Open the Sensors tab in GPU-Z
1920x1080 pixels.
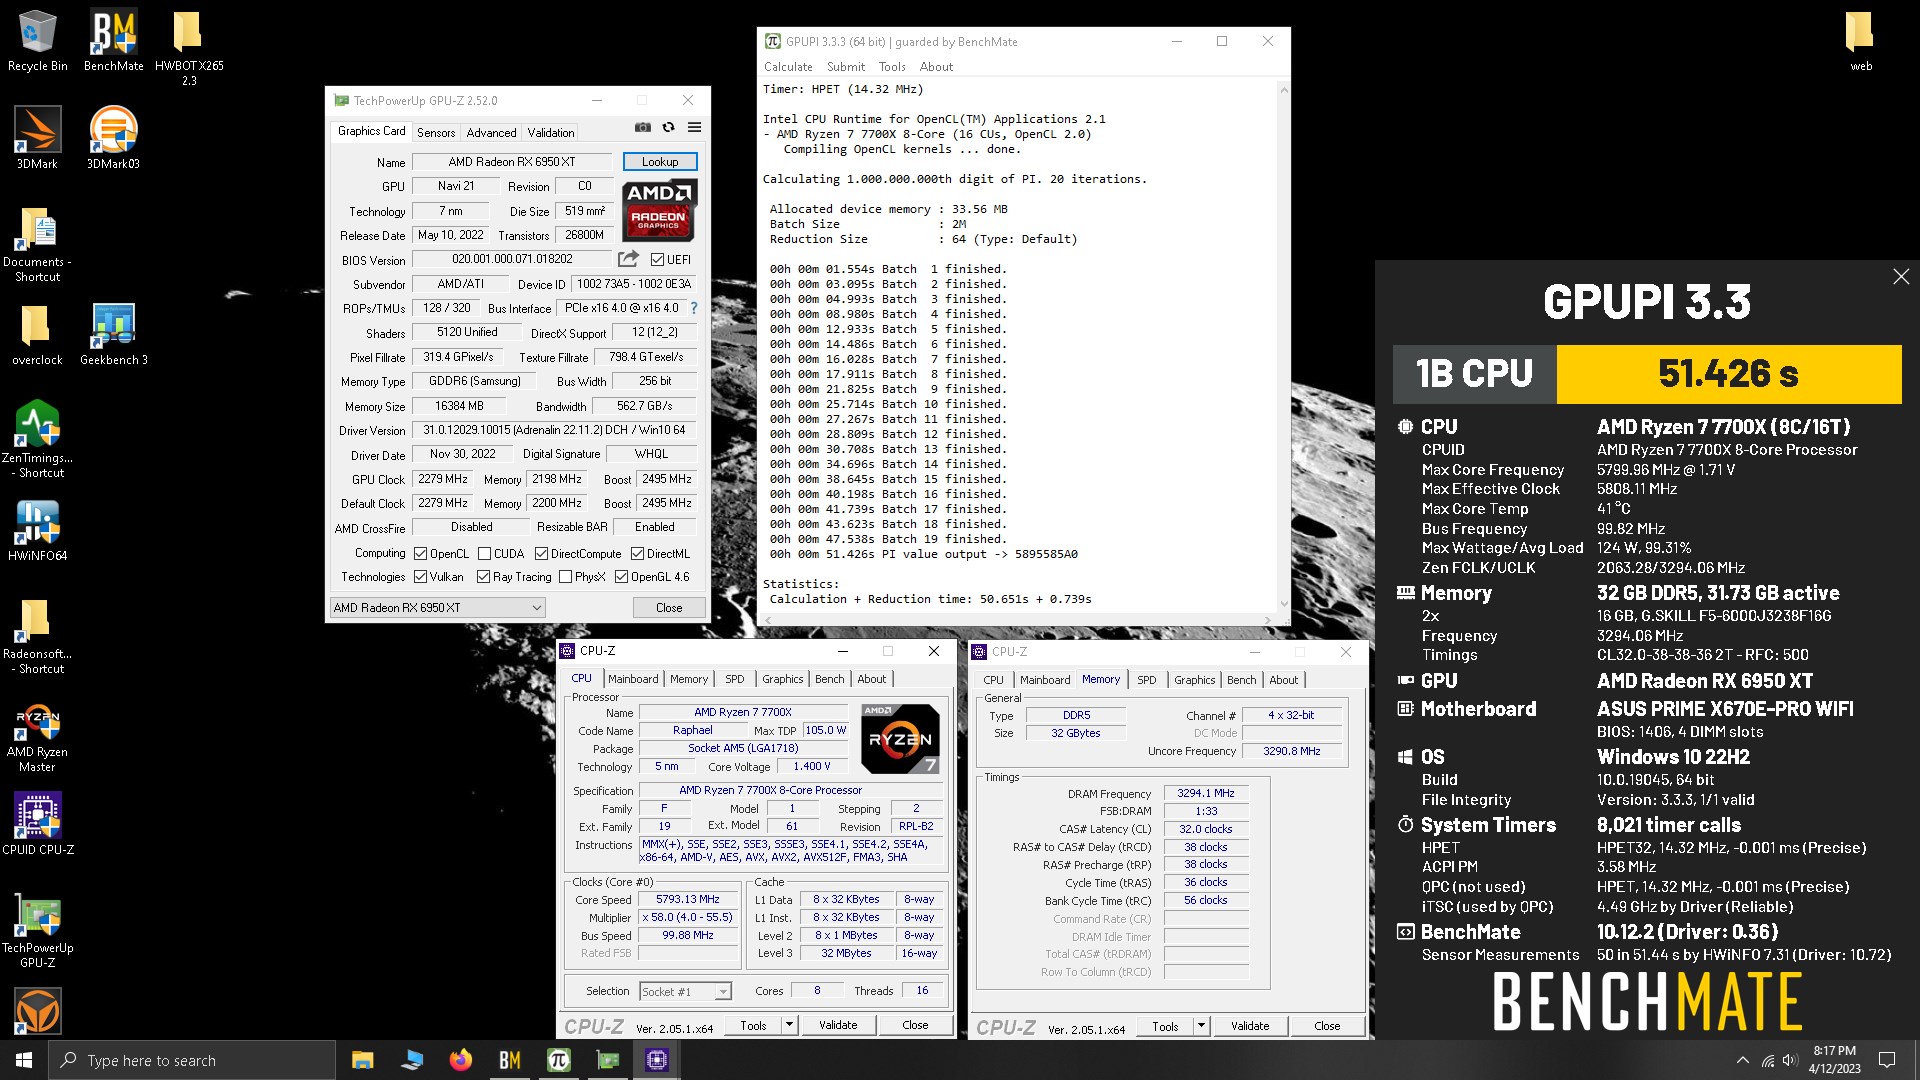pyautogui.click(x=436, y=132)
